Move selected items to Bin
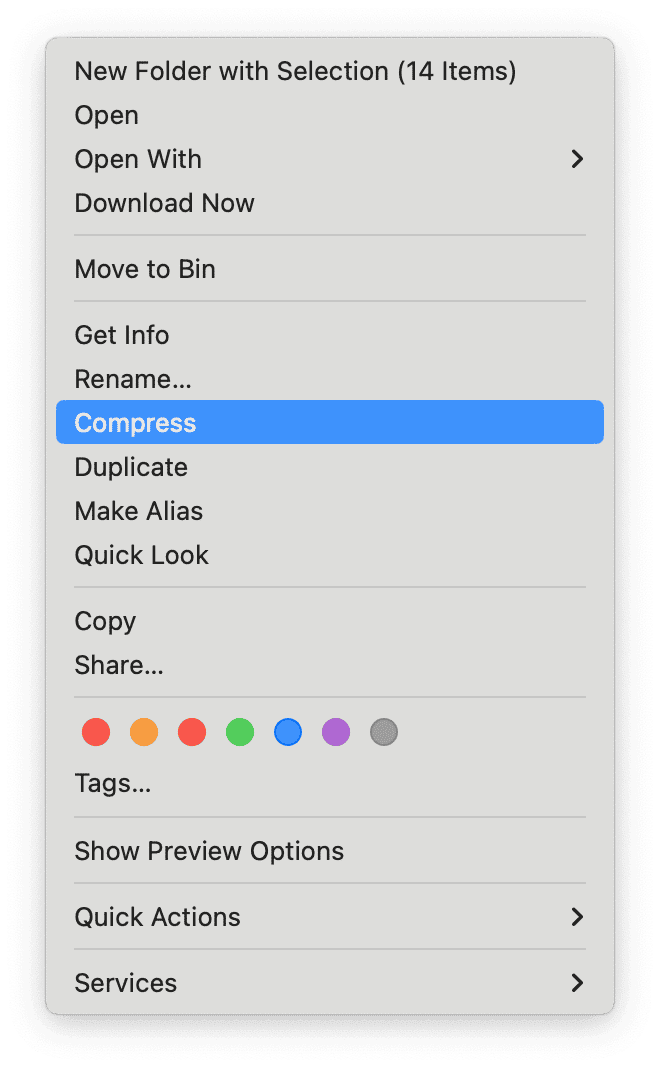This screenshot has height=1068, width=660. pyautogui.click(x=144, y=269)
